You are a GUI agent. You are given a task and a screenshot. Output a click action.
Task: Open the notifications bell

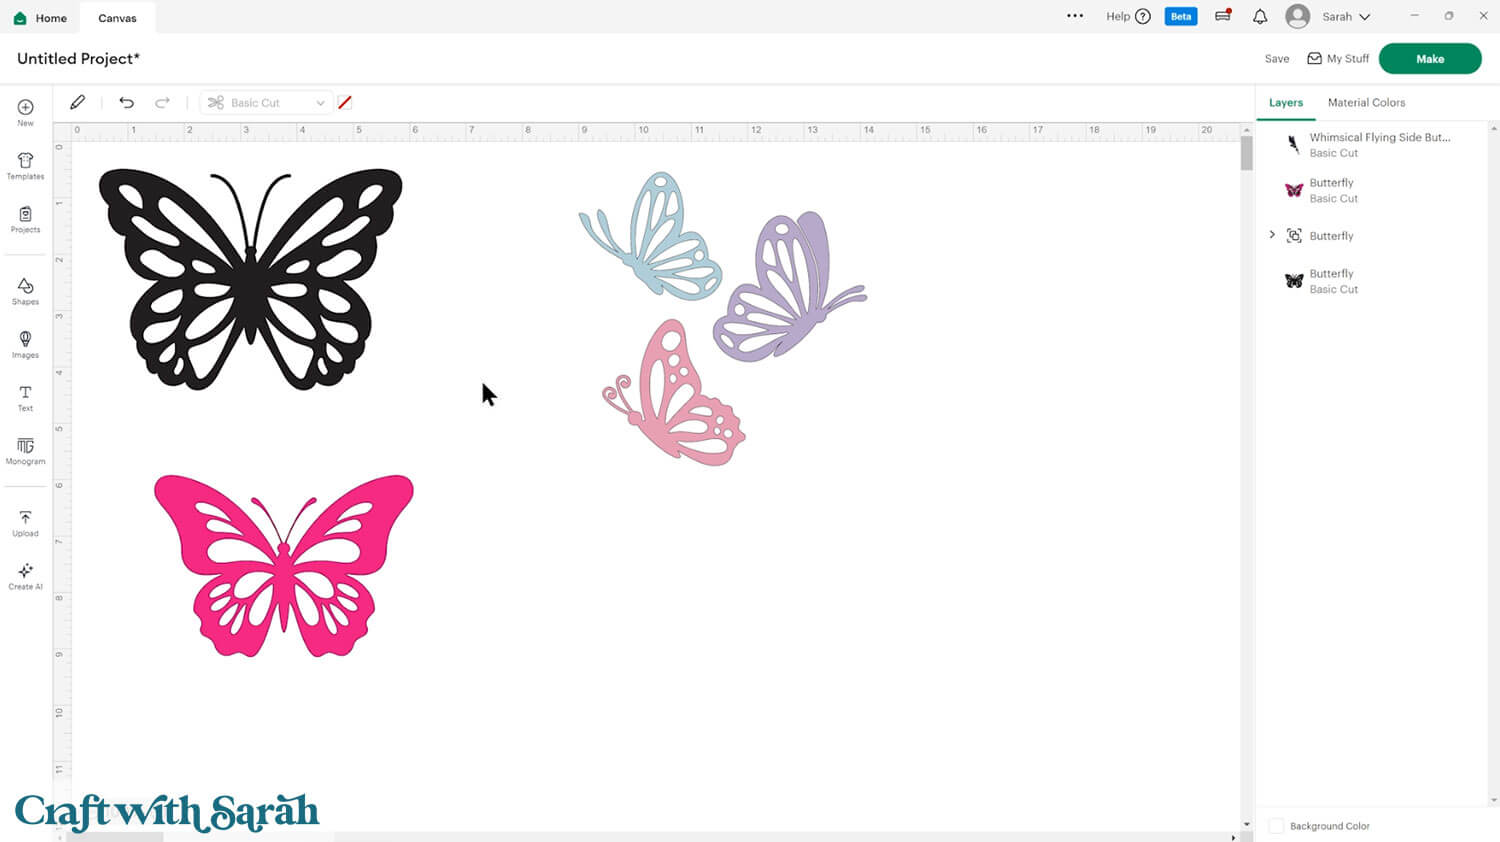tap(1260, 16)
